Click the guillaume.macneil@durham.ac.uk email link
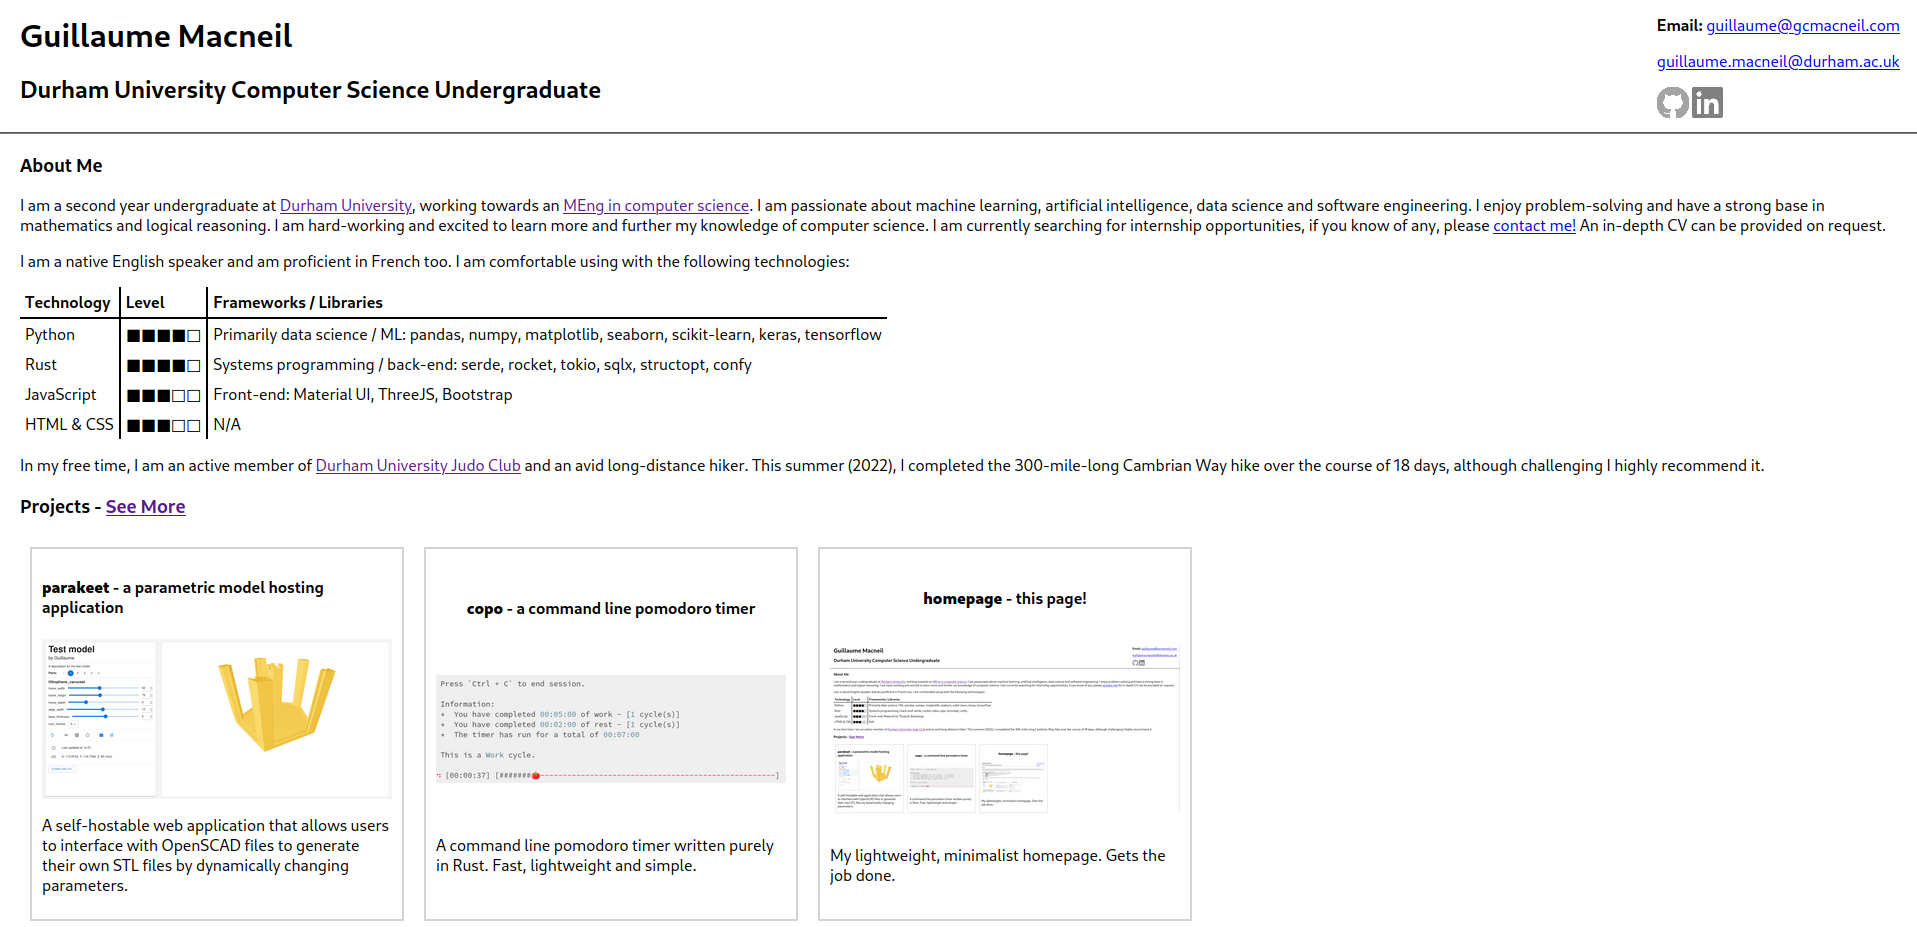This screenshot has width=1917, height=927. [x=1778, y=62]
